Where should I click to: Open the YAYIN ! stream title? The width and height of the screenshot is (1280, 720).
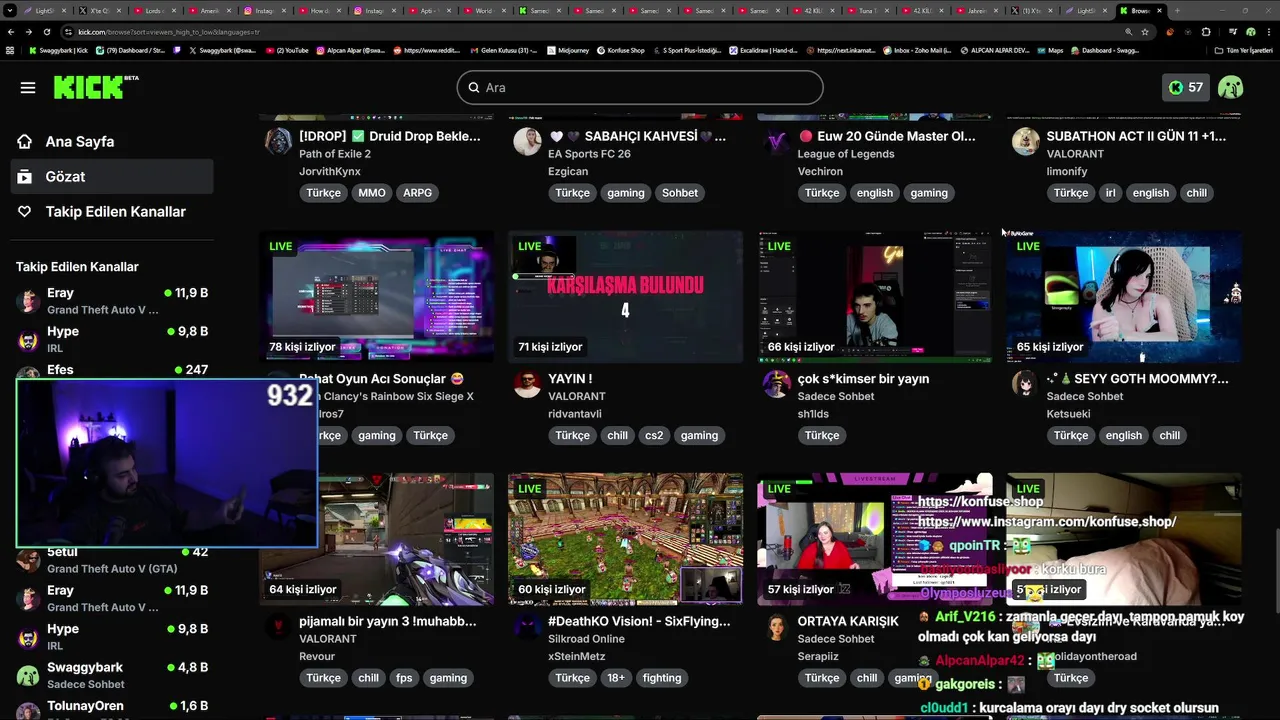(x=570, y=379)
